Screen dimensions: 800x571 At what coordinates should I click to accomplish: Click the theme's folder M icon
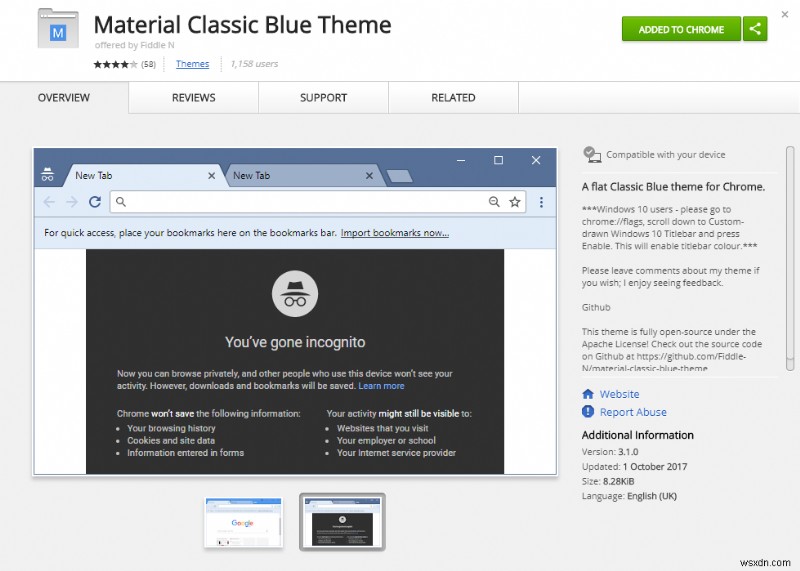58,29
